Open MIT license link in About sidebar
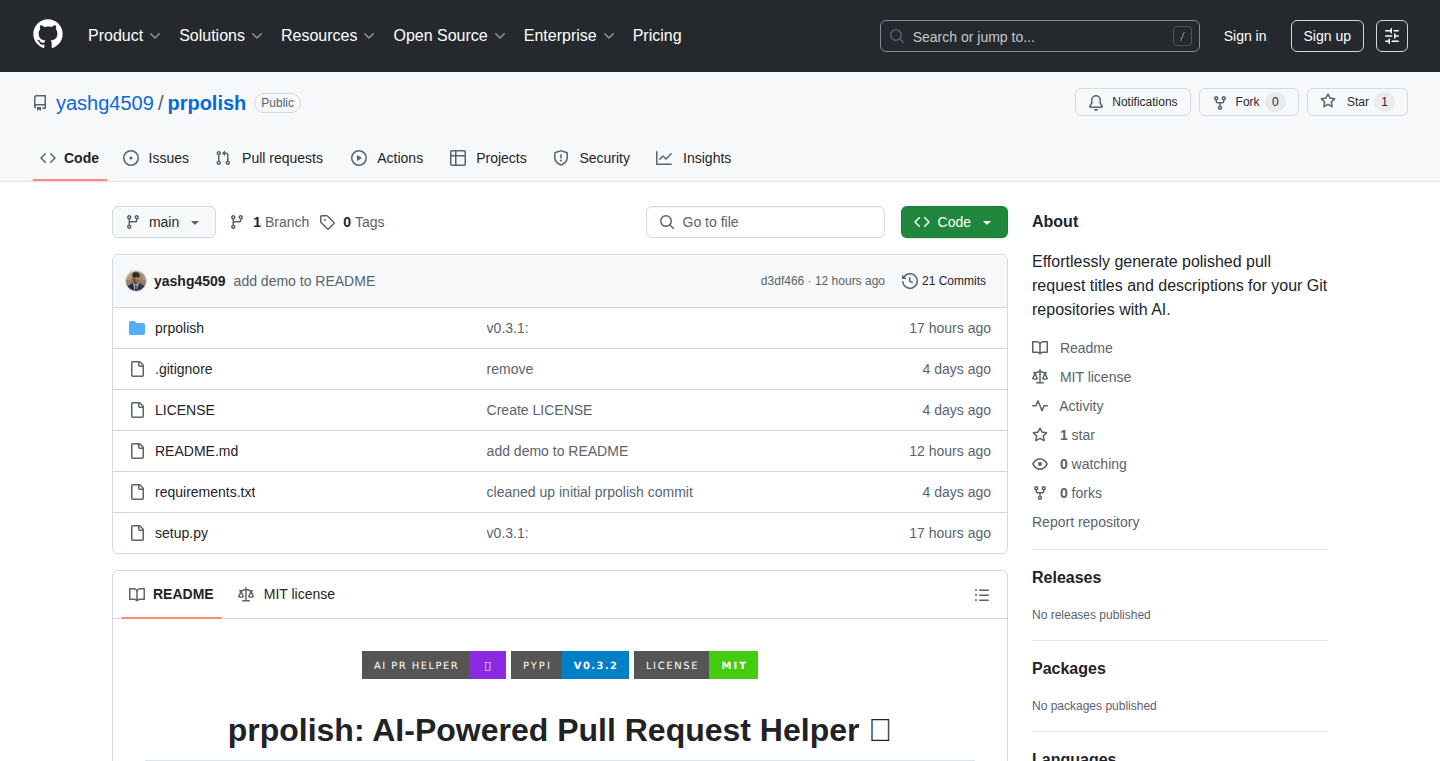This screenshot has height=761, width=1440. pos(1082,377)
